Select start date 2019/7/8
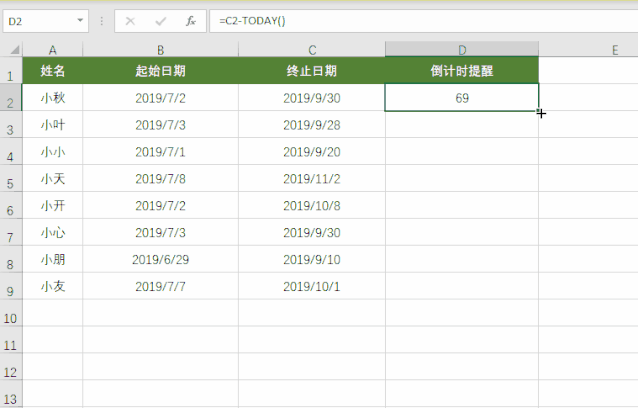 (x=160, y=178)
